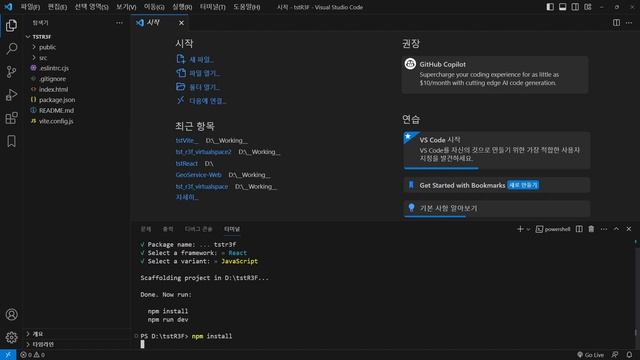This screenshot has width=640, height=360.
Task: Select the powershell terminal label
Action: pos(553,229)
